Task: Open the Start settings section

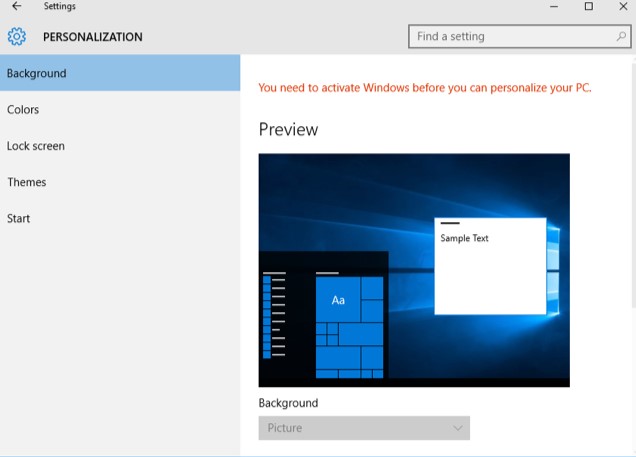Action: pyautogui.click(x=120, y=219)
